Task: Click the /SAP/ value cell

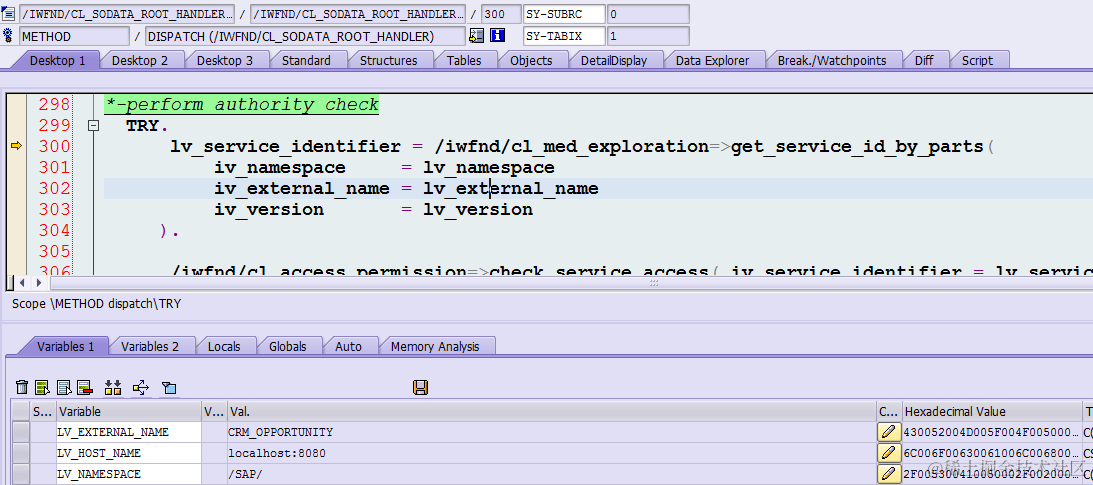Action: click(551, 474)
